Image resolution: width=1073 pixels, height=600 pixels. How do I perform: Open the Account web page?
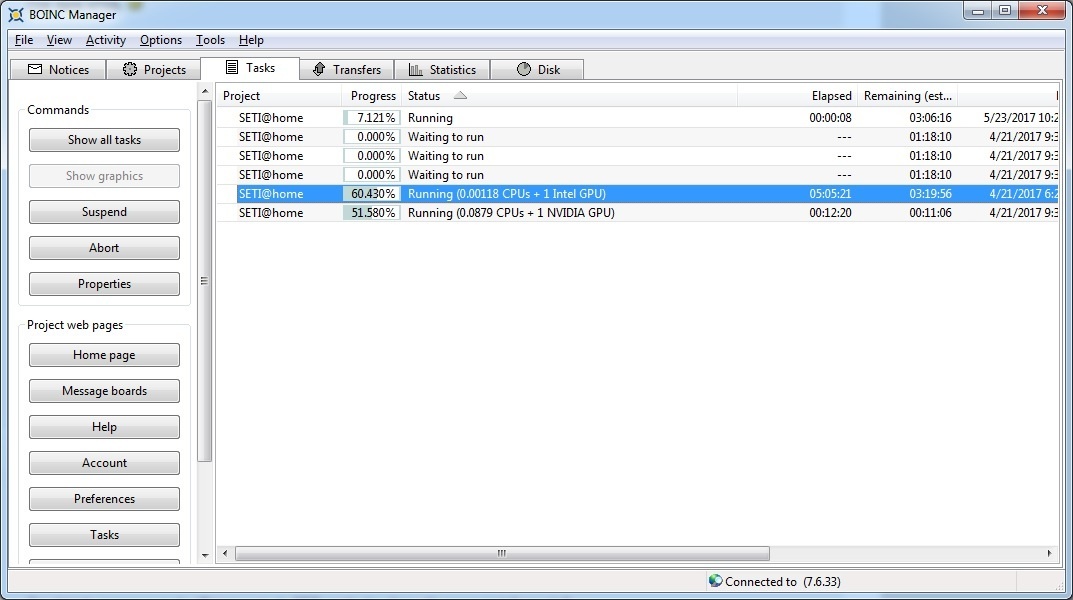(x=104, y=462)
